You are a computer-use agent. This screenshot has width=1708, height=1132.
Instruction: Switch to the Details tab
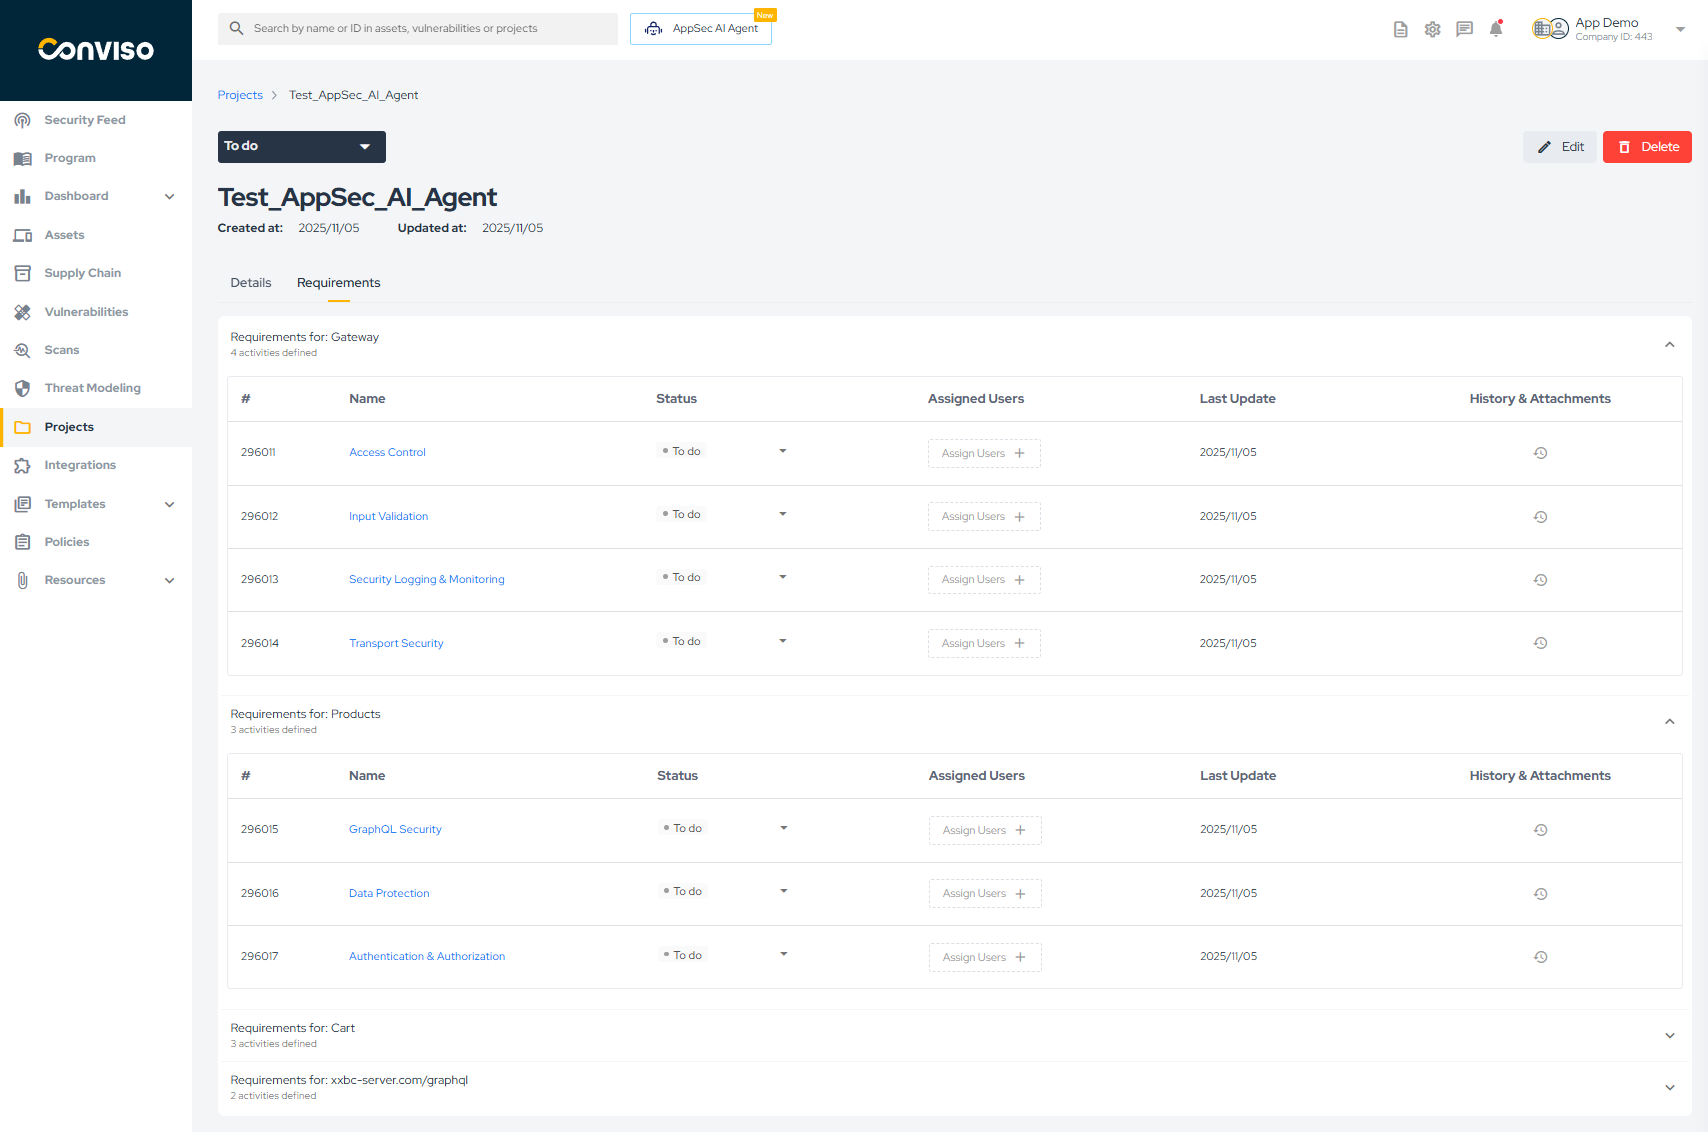tap(251, 283)
